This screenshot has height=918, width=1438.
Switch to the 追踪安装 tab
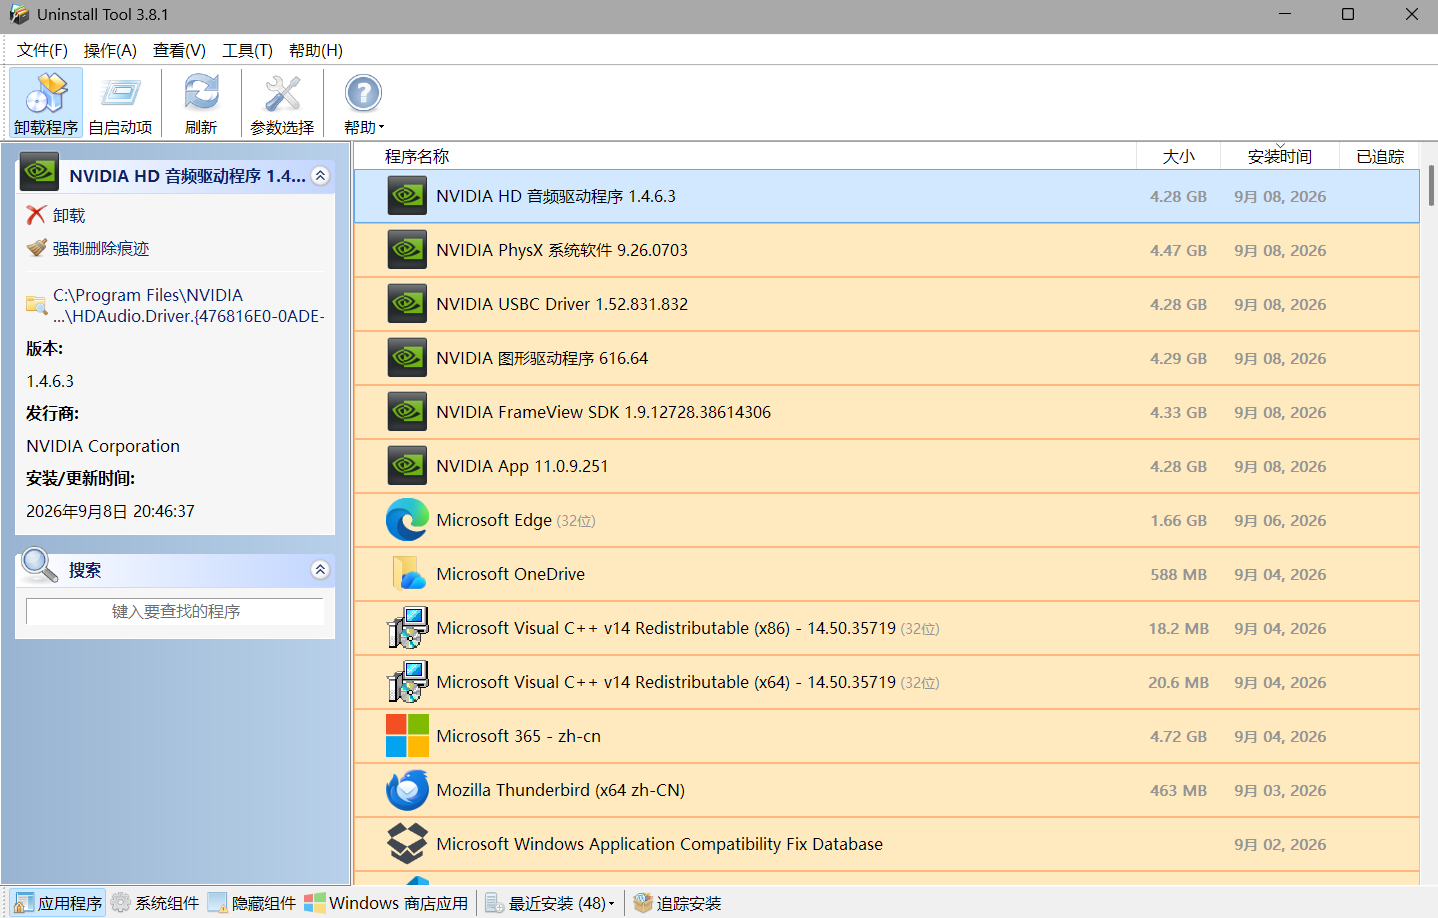click(677, 903)
